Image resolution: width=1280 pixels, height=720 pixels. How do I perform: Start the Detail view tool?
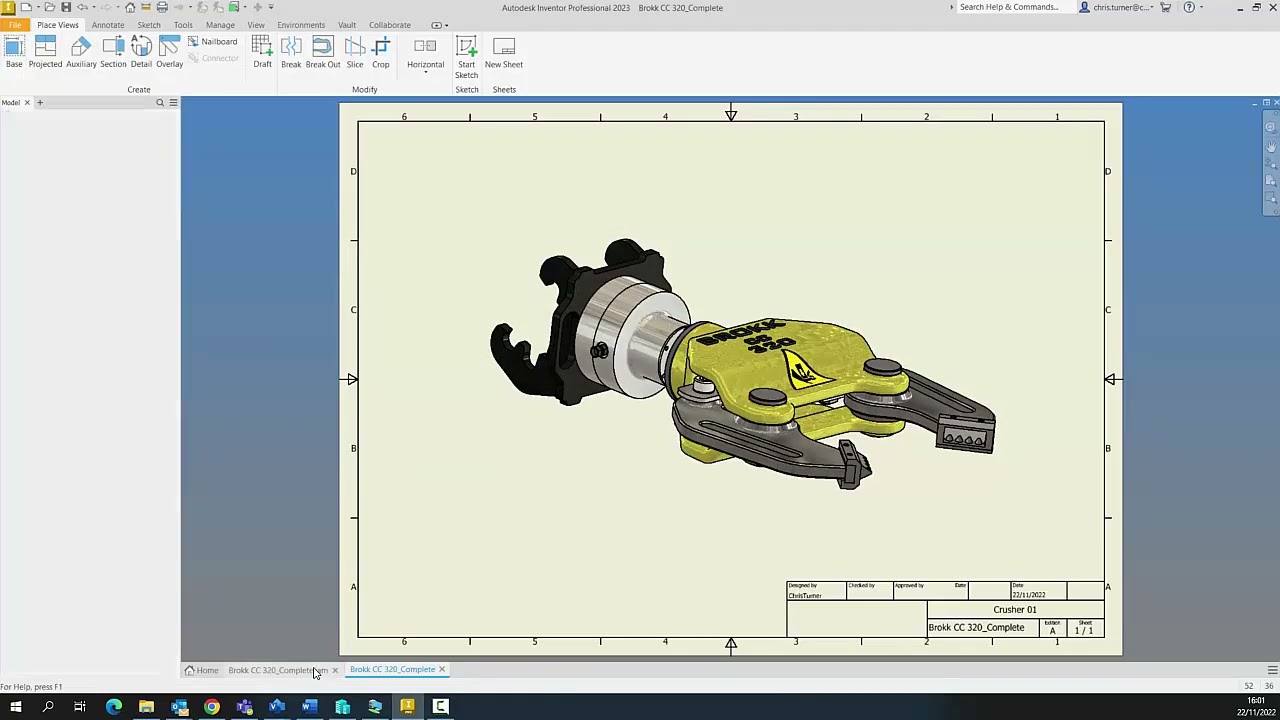point(141,53)
